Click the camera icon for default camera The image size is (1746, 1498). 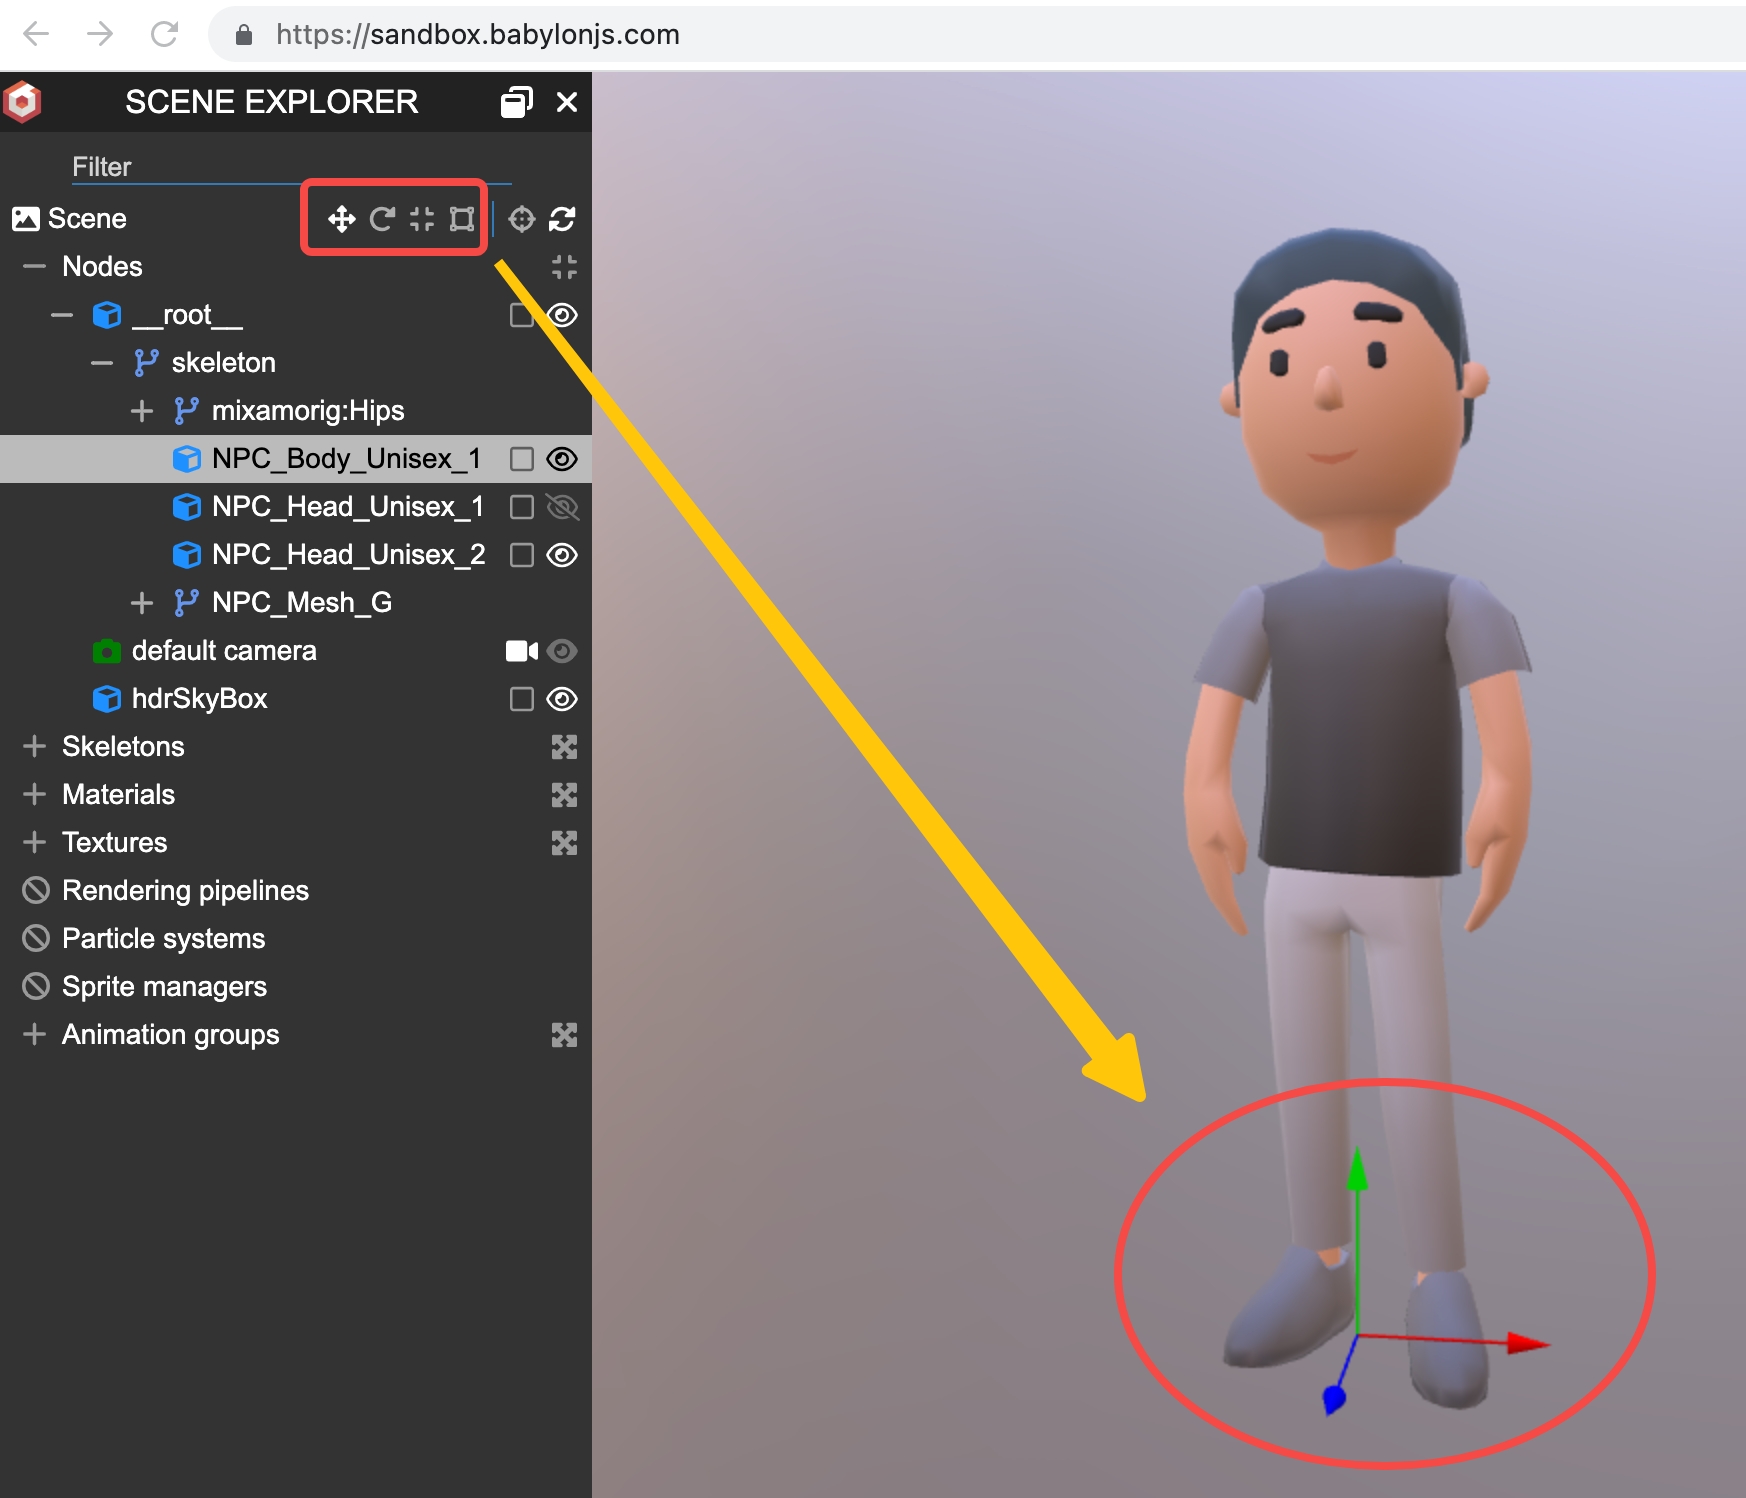[x=521, y=651]
